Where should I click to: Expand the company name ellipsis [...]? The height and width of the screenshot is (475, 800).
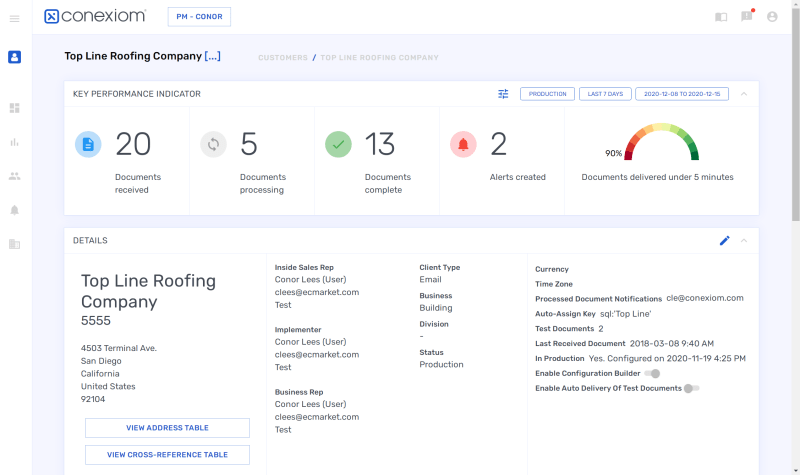[212, 56]
